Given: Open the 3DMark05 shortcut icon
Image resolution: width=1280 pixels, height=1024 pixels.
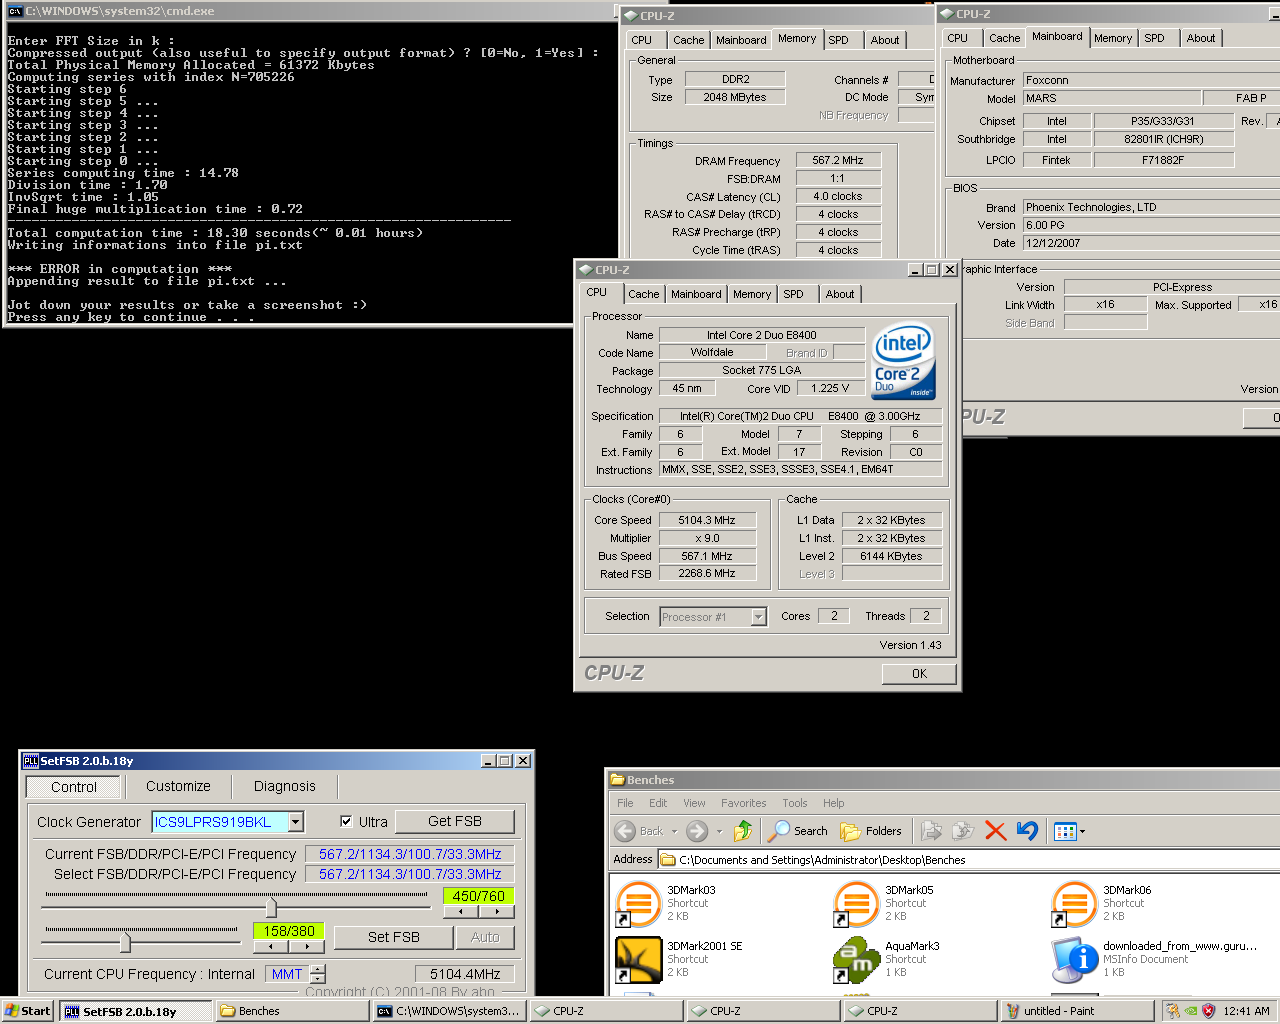Looking at the screenshot, I should (x=856, y=903).
